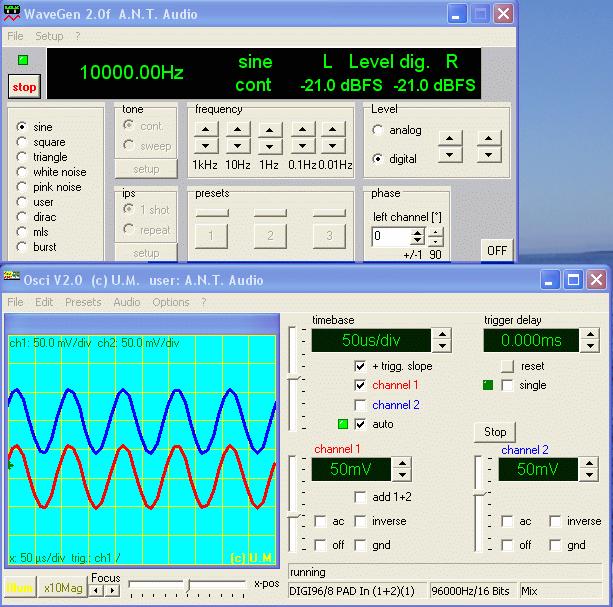Image resolution: width=613 pixels, height=607 pixels.
Task: Increment phase by 90 degrees arrow
Action: [435, 233]
